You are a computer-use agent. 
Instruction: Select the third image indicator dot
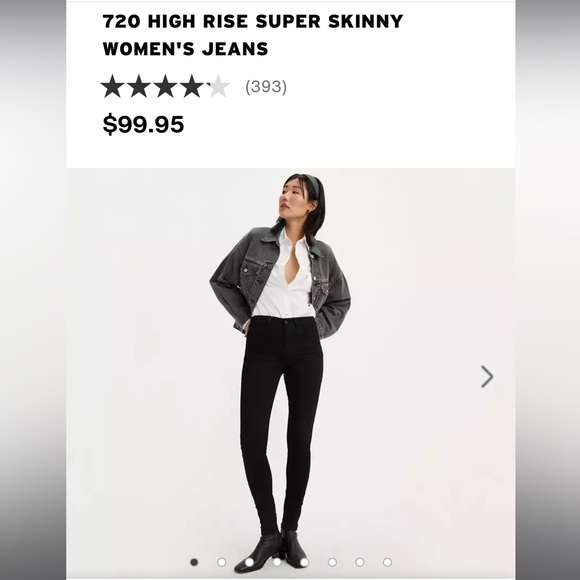coord(249,562)
